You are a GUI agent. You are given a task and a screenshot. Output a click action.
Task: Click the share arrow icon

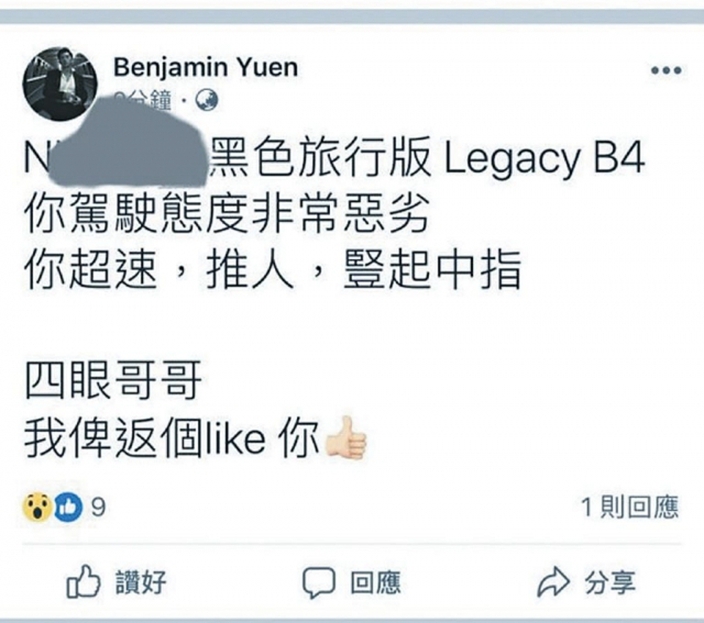click(x=554, y=582)
